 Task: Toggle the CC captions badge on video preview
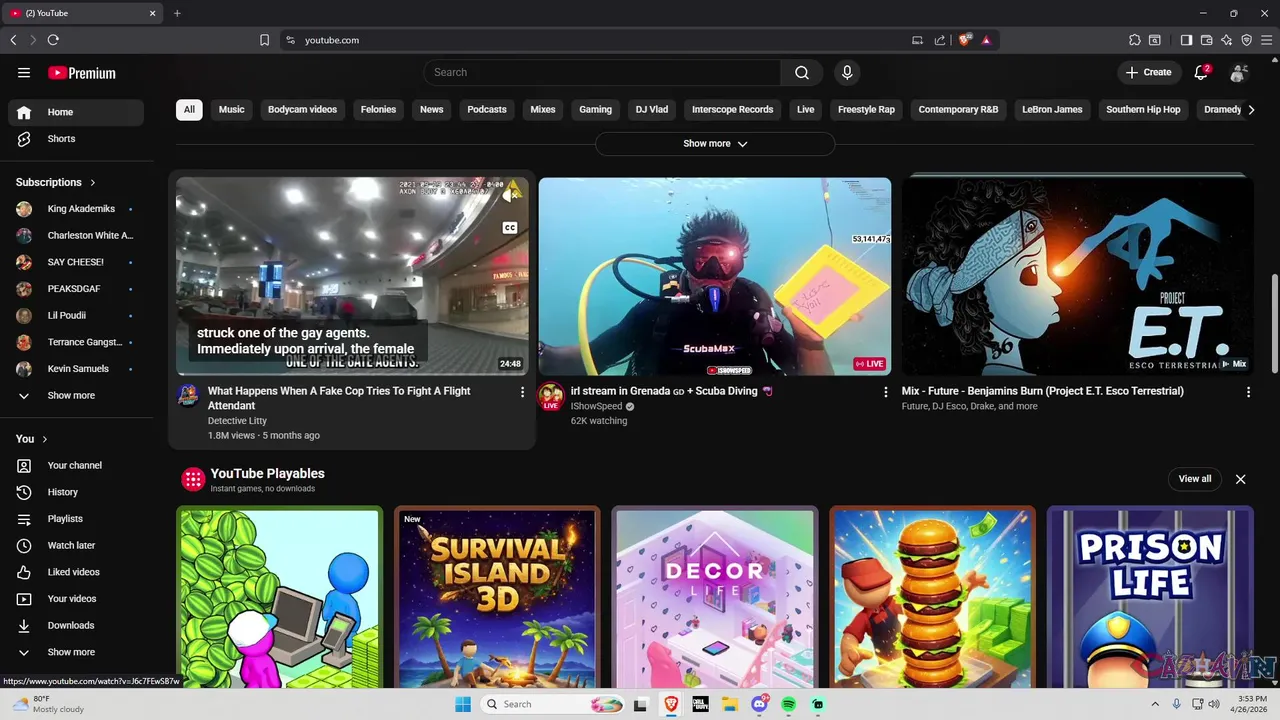(x=510, y=228)
